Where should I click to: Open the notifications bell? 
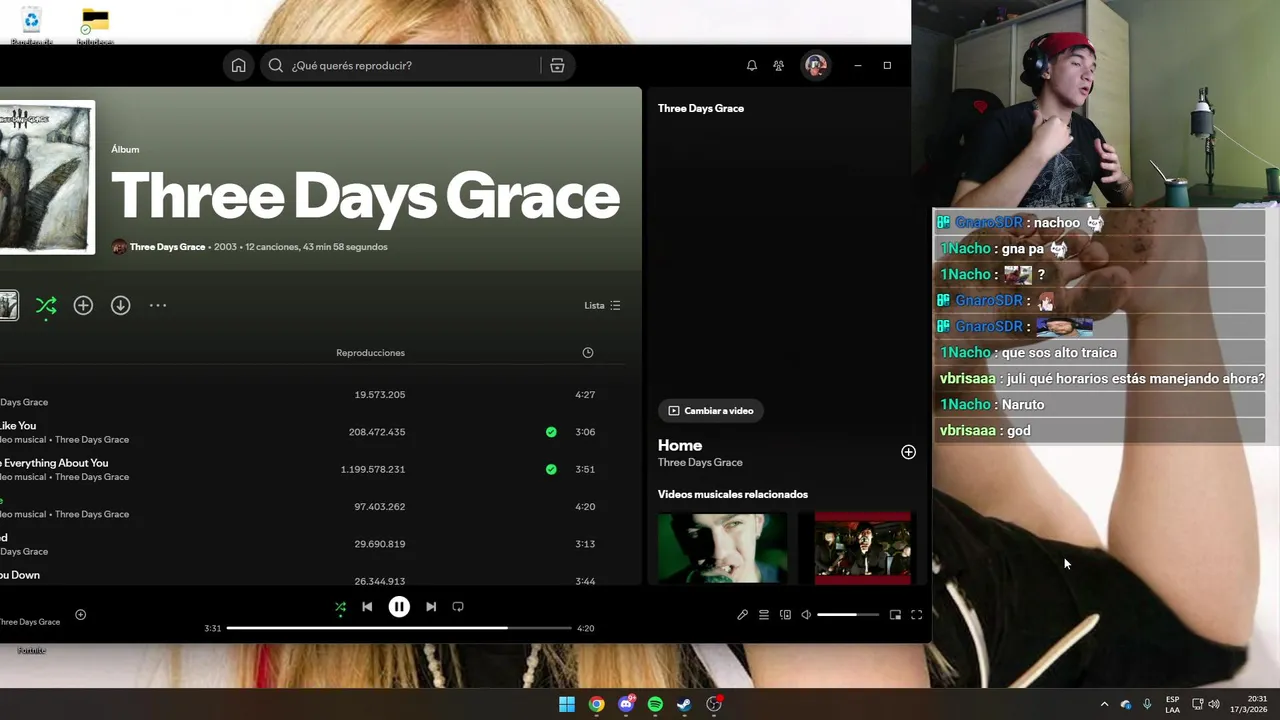click(x=751, y=65)
